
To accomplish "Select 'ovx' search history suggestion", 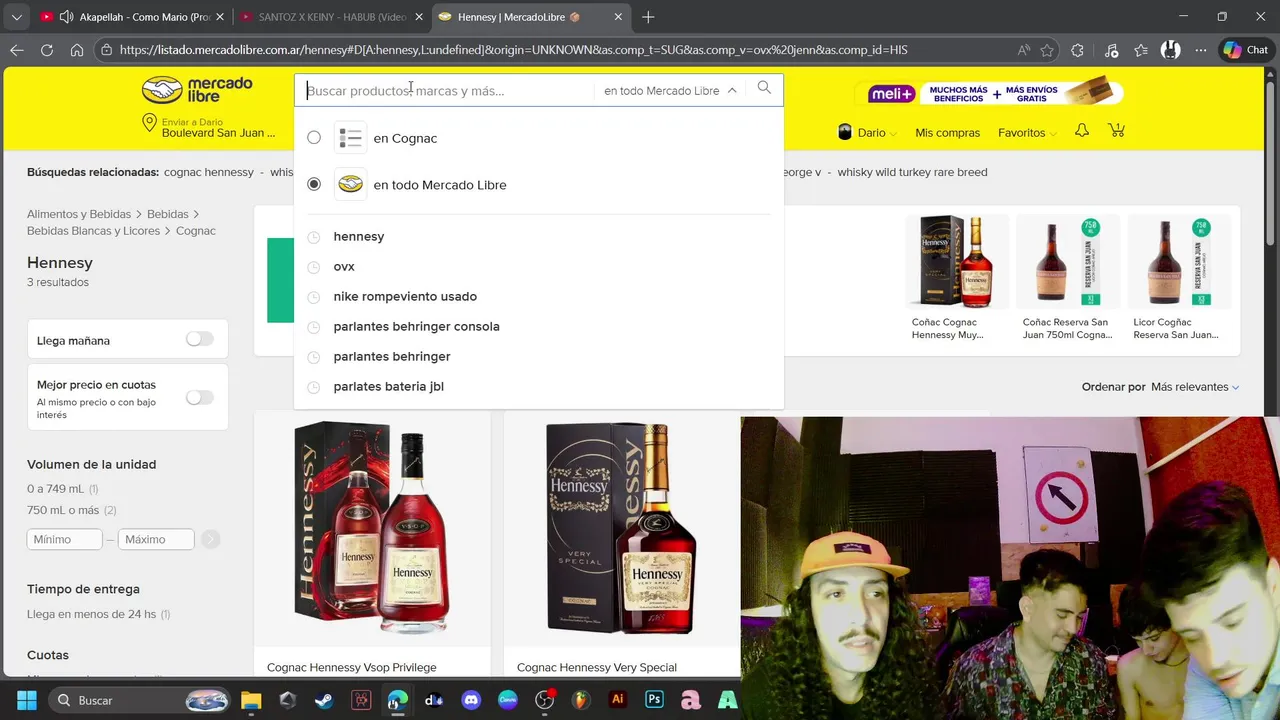I will pyautogui.click(x=344, y=266).
